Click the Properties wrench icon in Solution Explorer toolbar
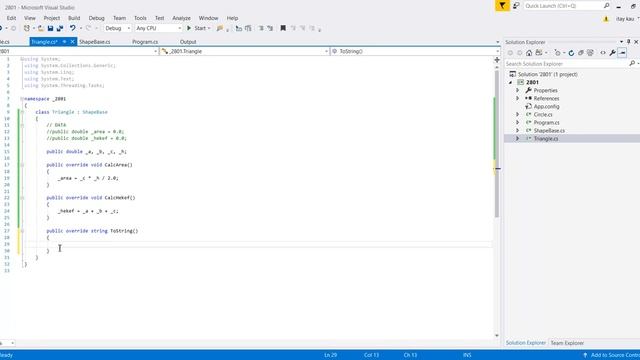This screenshot has height=360, width=640. click(x=613, y=53)
